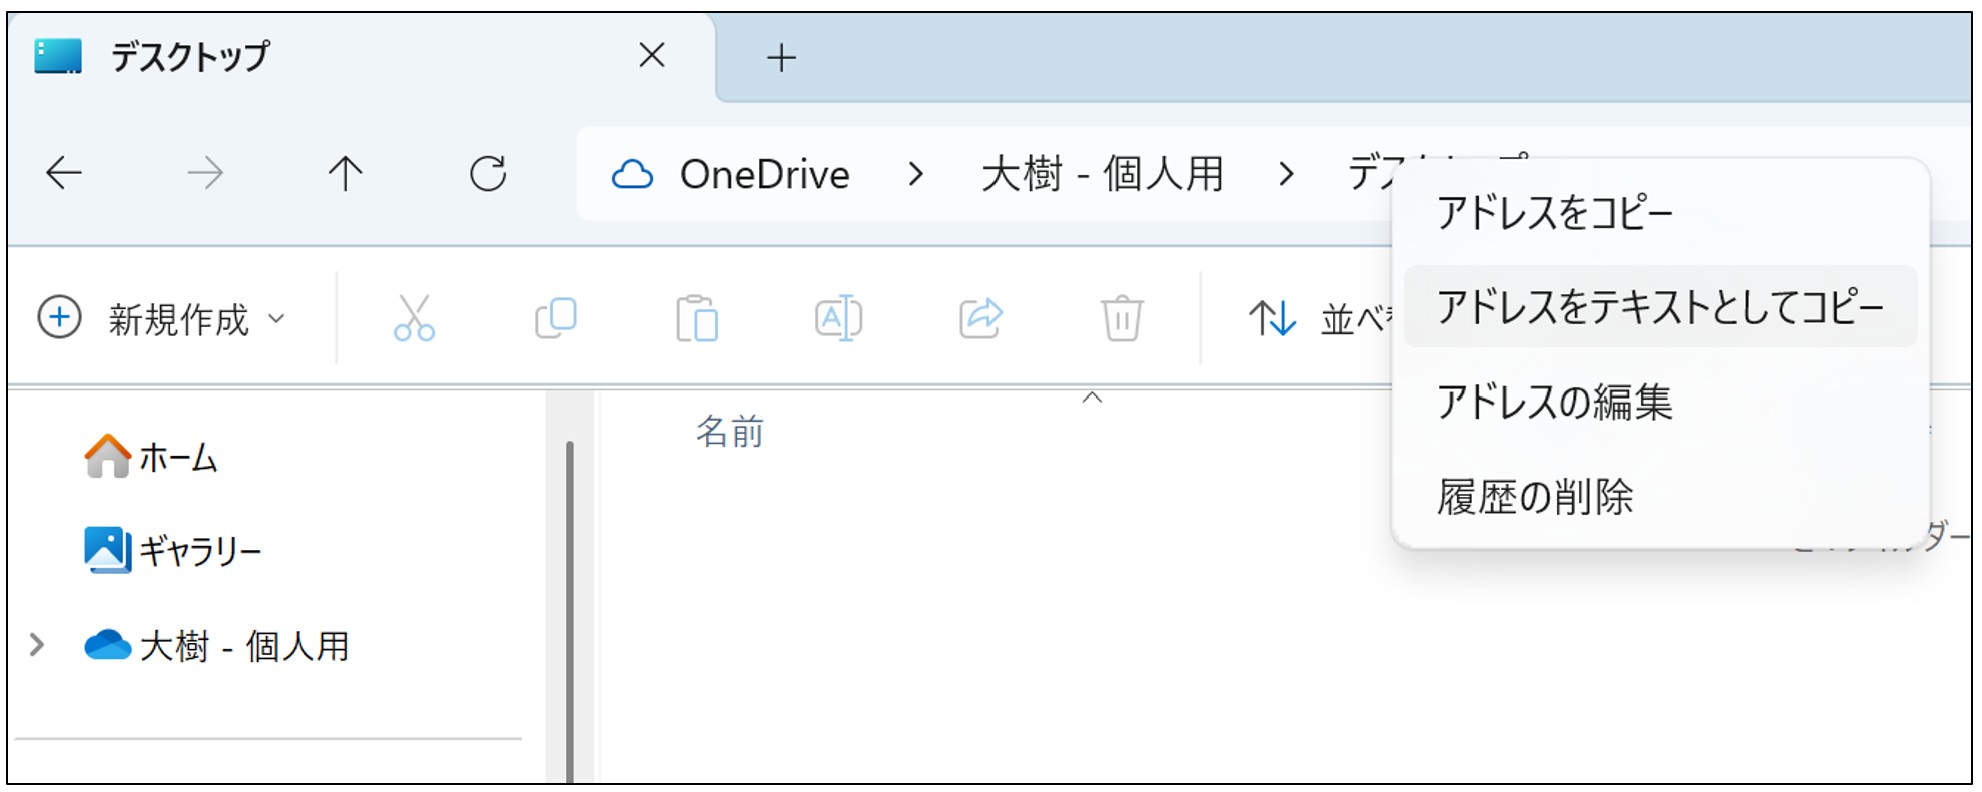The image size is (1982, 792).
Task: Select アドレスをコピー from context menu
Action: click(1554, 213)
